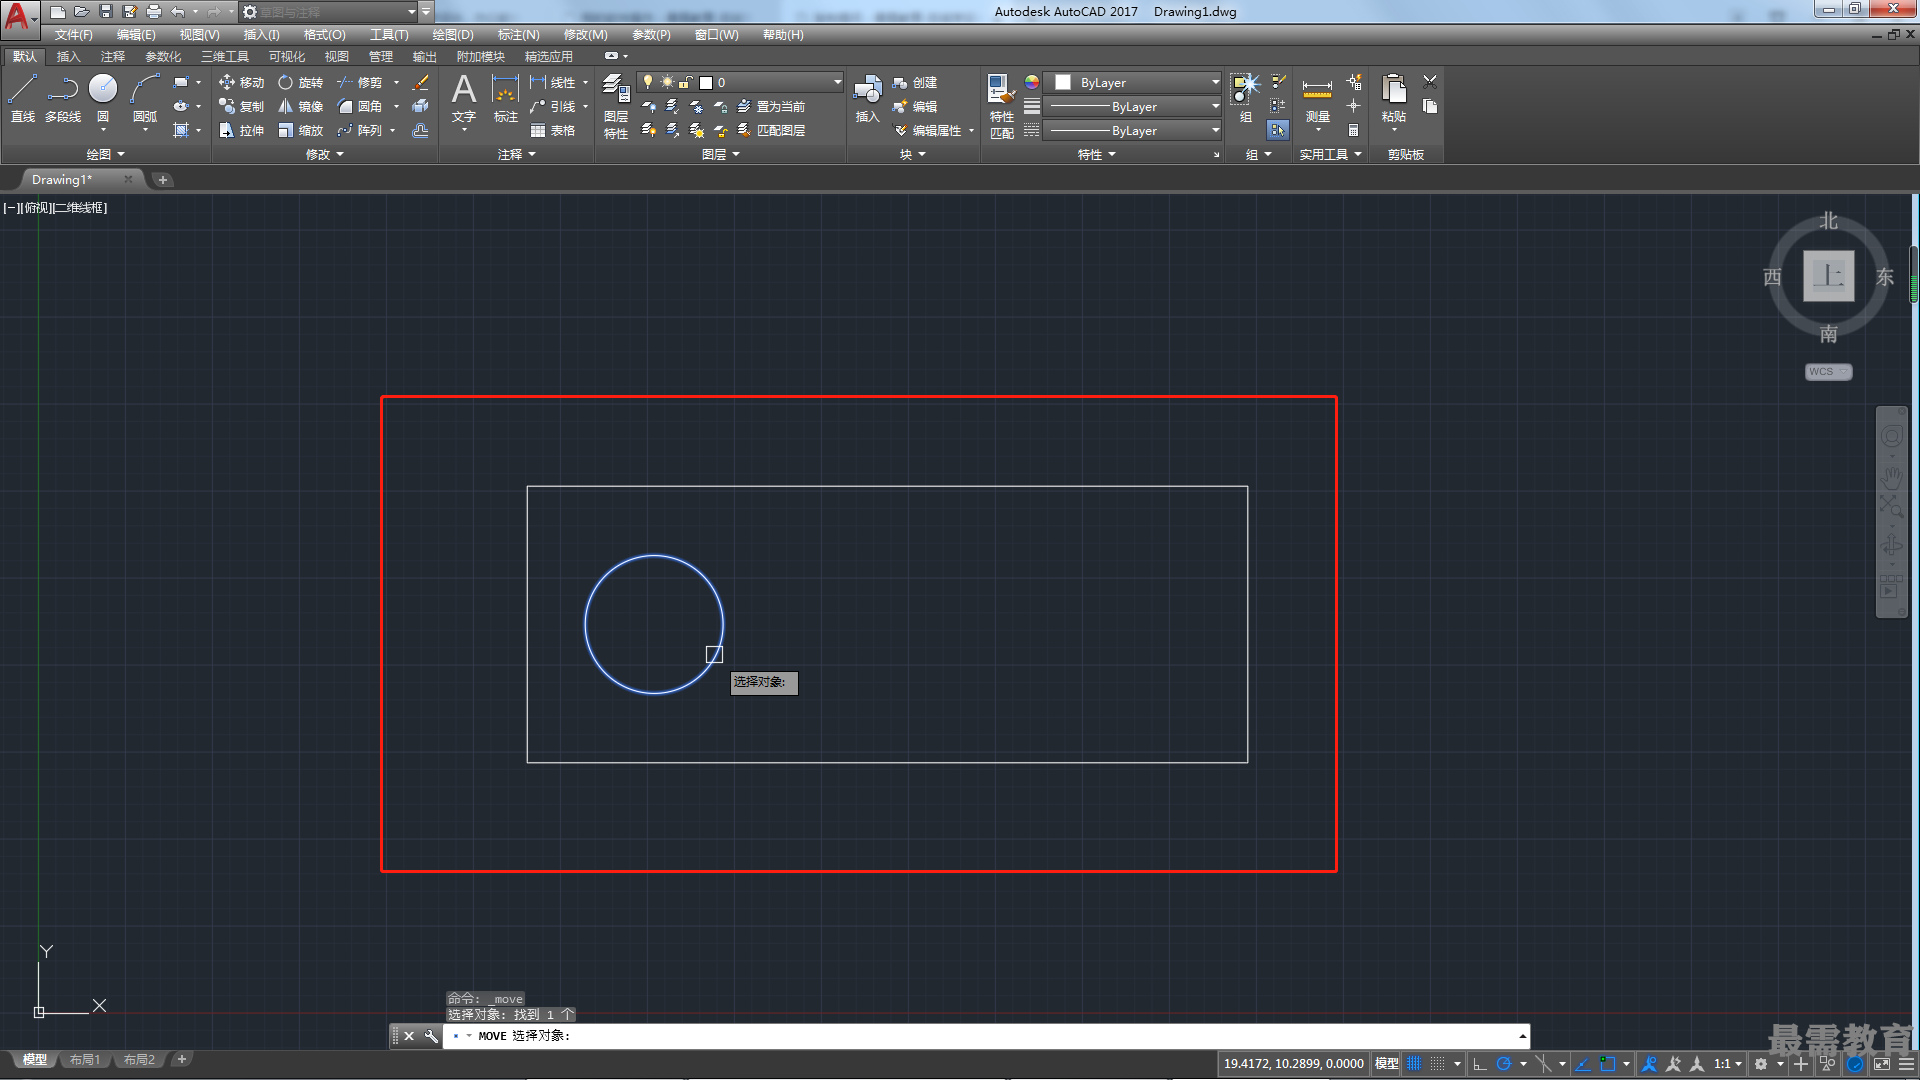Toggle model space (模型) status button
The width and height of the screenshot is (1920, 1080).
(x=1386, y=1063)
